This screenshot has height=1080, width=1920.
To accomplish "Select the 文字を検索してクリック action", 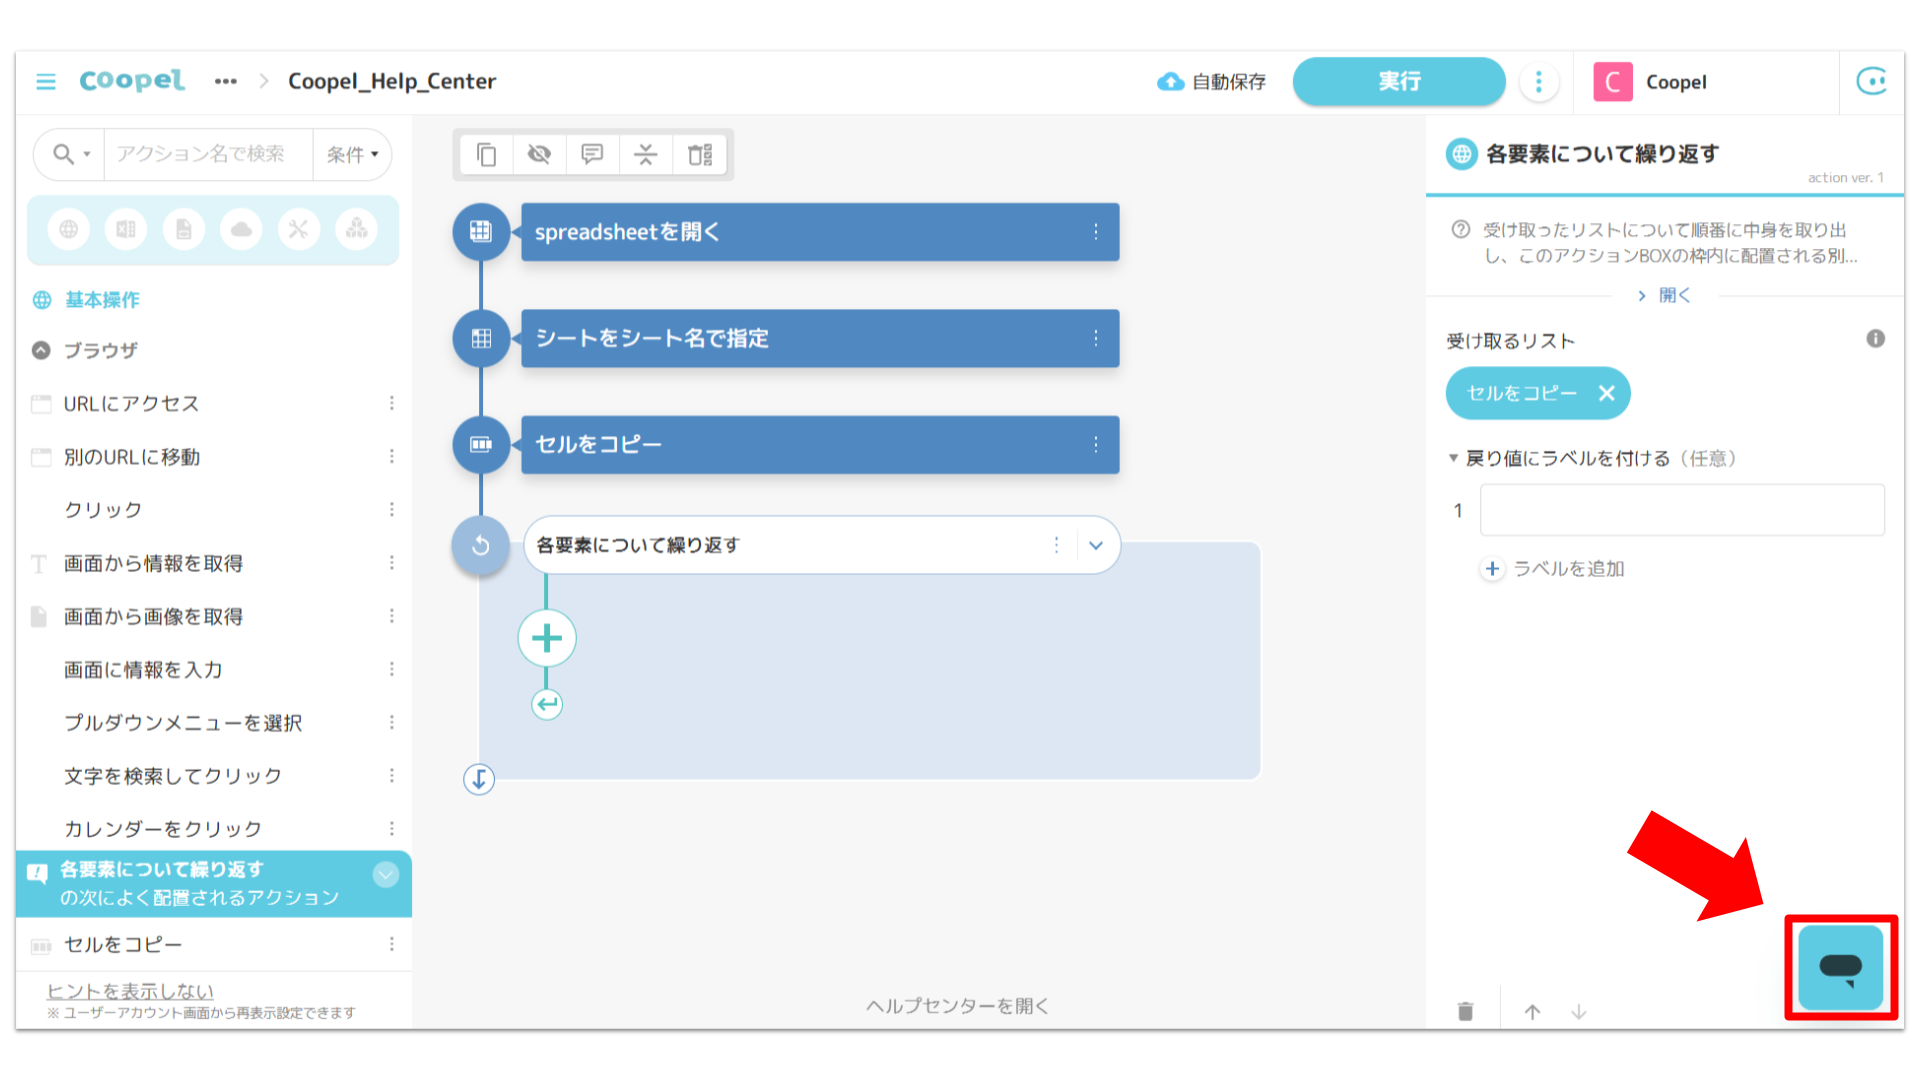I will click(173, 776).
